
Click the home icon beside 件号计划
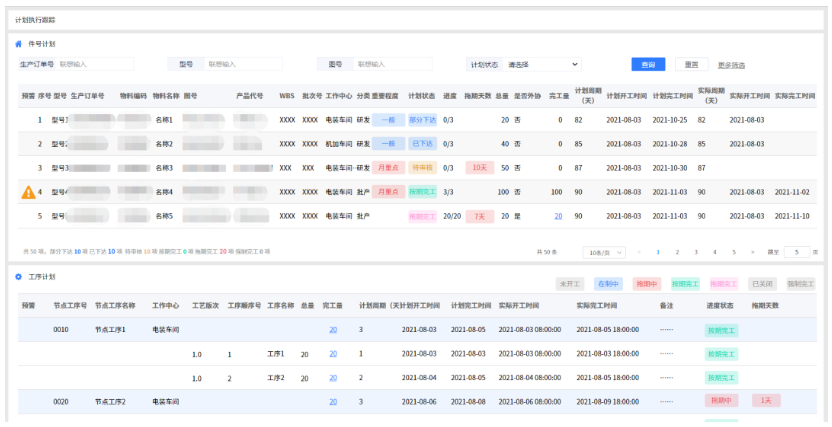tap(18, 44)
